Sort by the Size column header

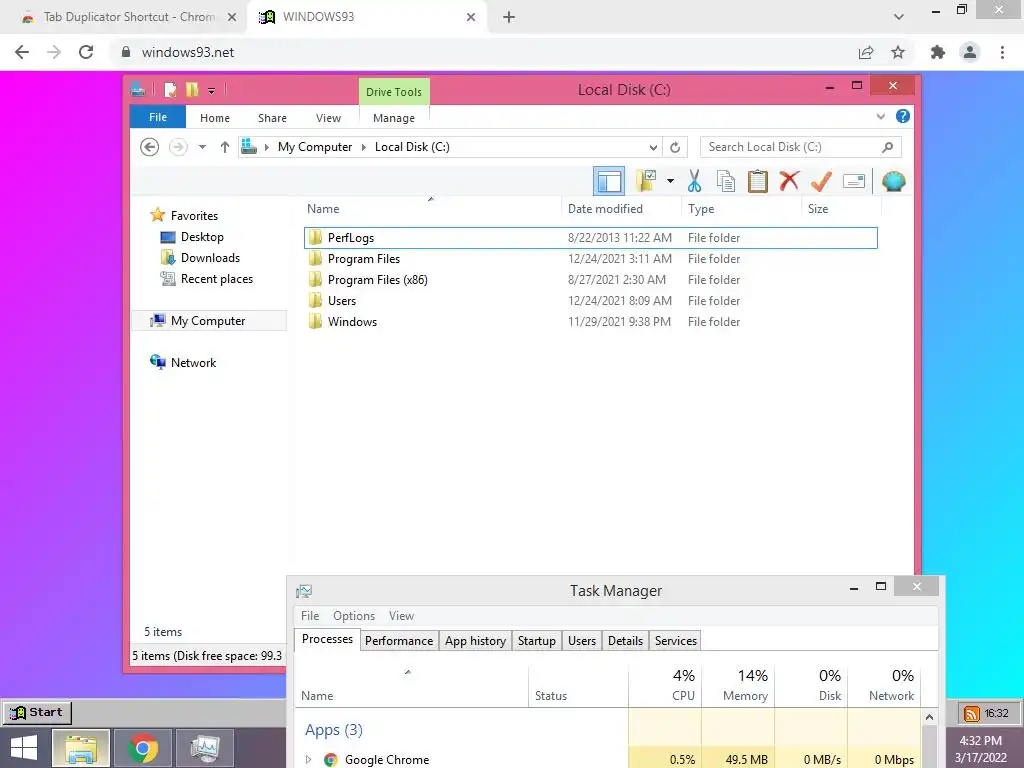[841, 209]
